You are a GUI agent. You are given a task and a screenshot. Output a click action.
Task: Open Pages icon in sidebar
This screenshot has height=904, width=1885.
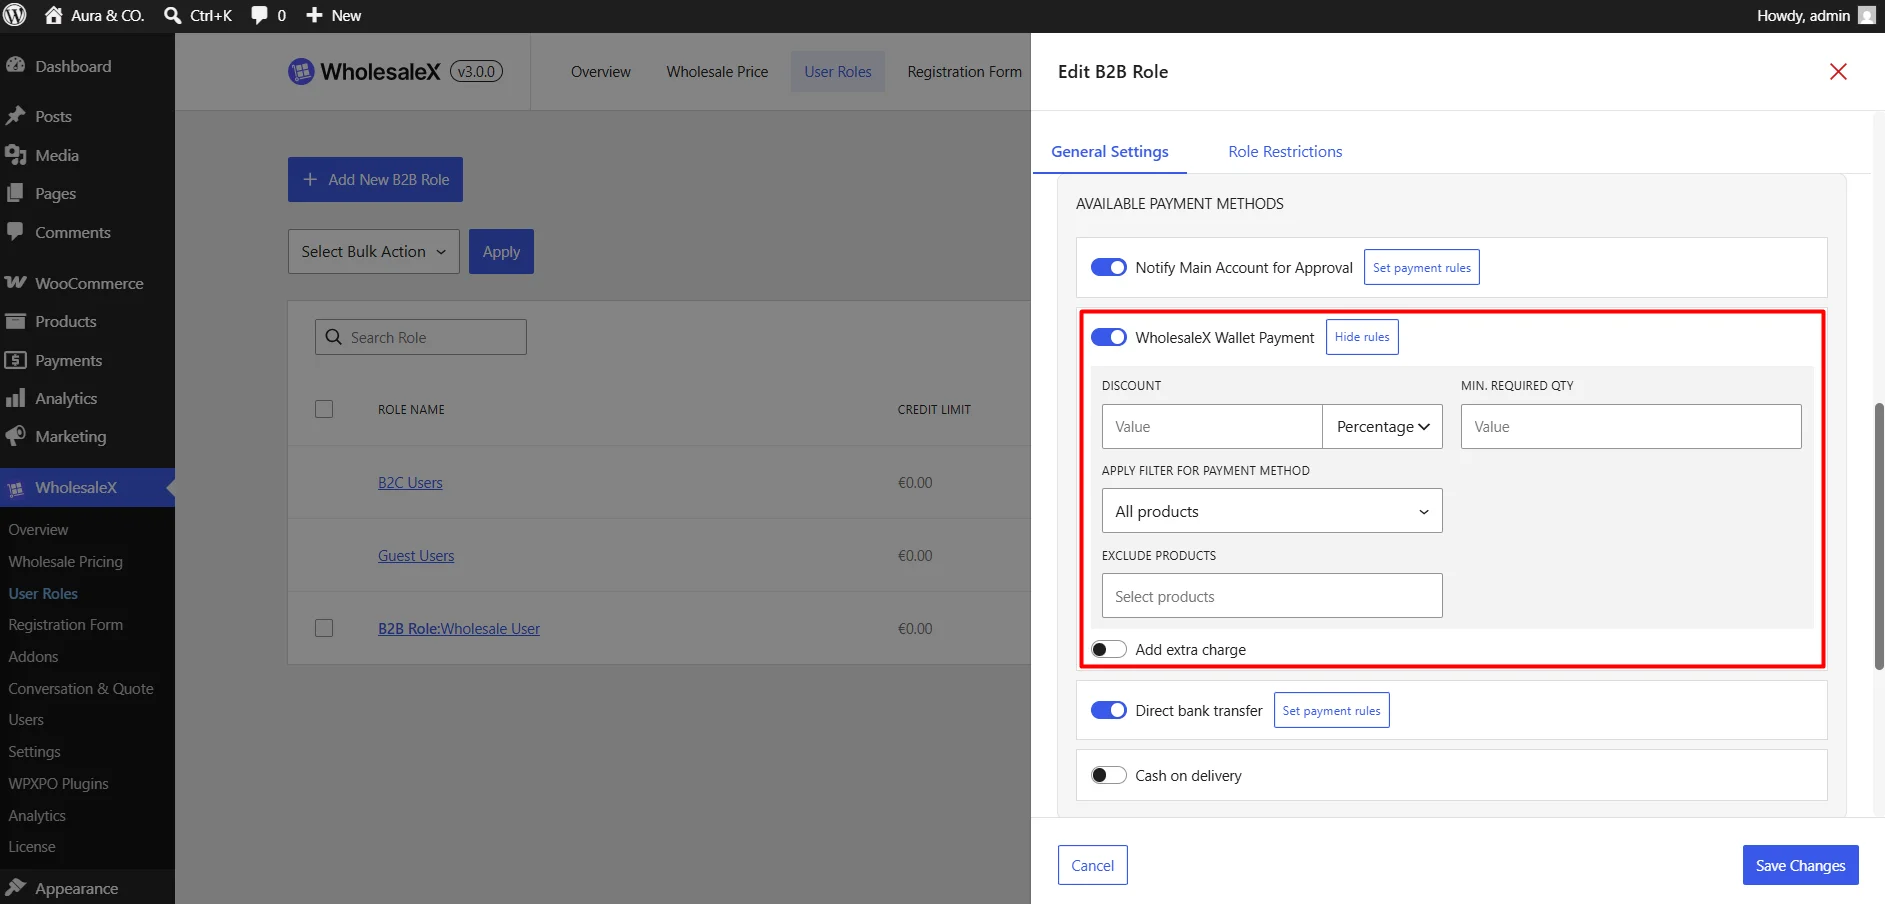[x=15, y=193]
